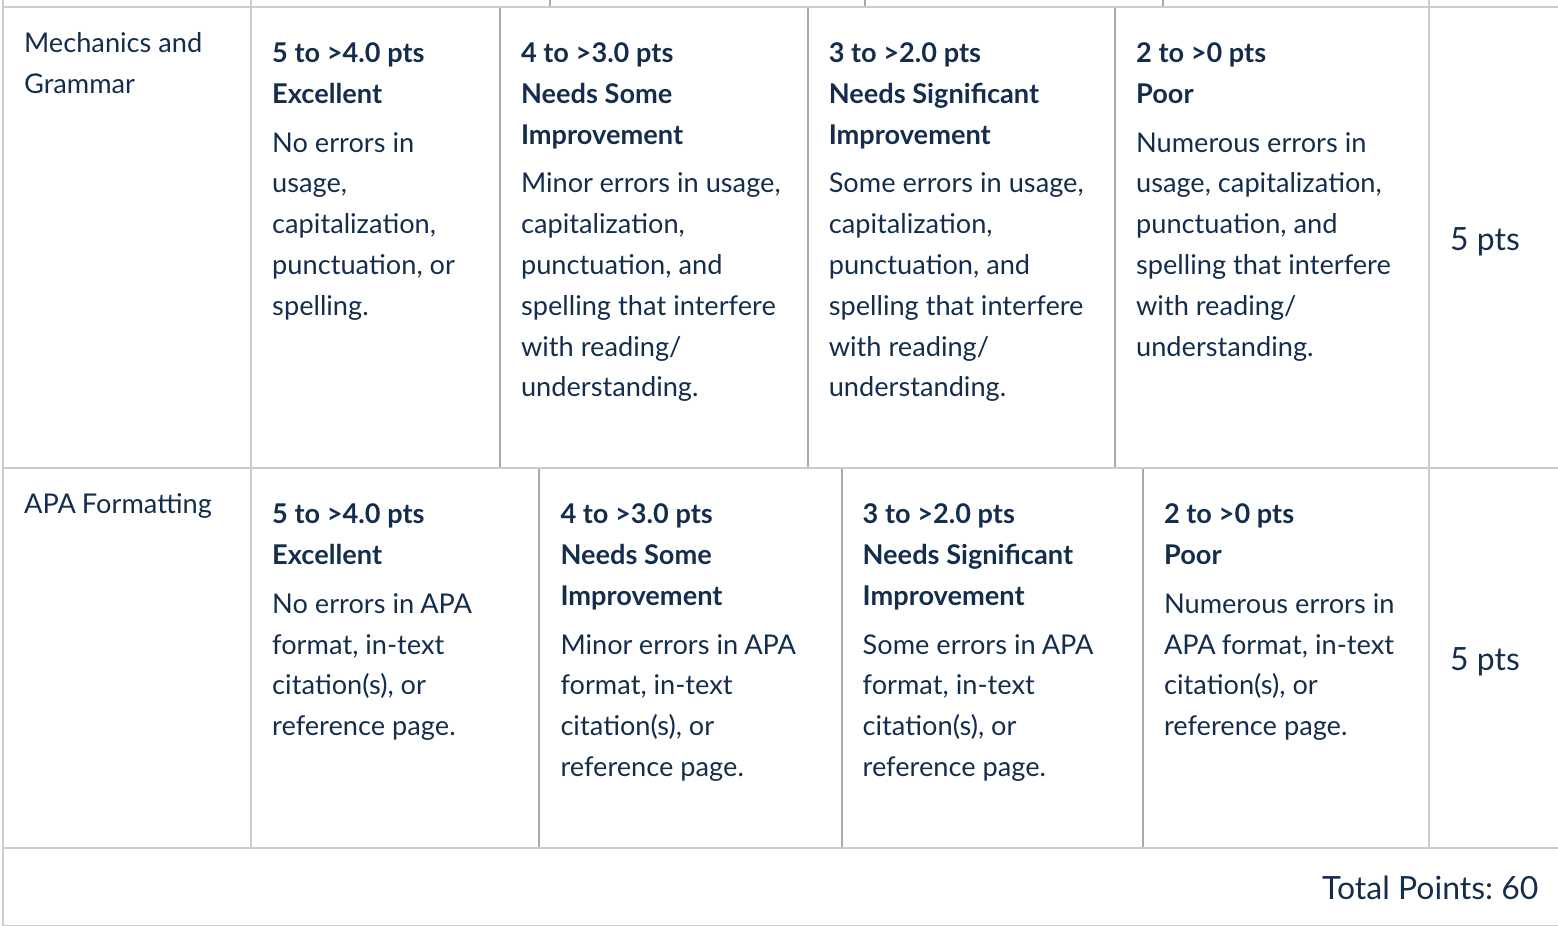Click the 5 pts value for APA Formatting
The height and width of the screenshot is (926, 1558).
pos(1485,659)
